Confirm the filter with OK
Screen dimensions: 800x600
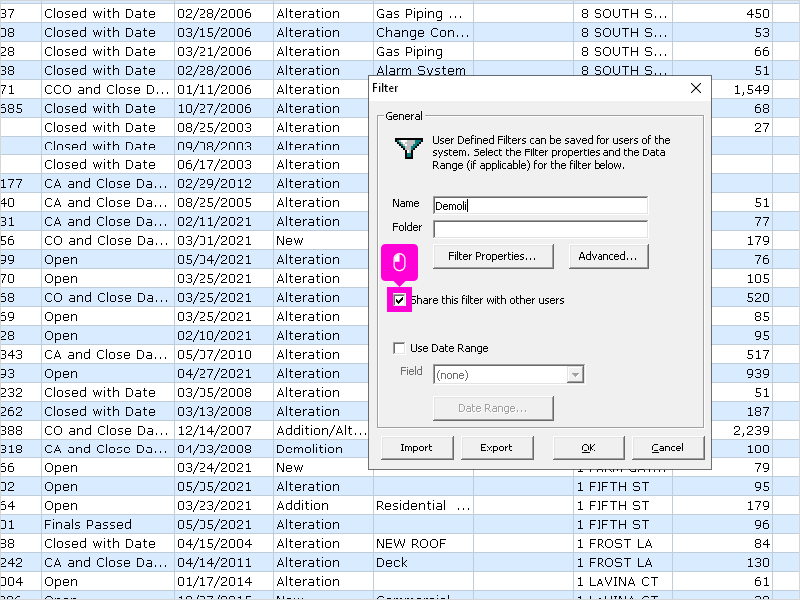588,448
